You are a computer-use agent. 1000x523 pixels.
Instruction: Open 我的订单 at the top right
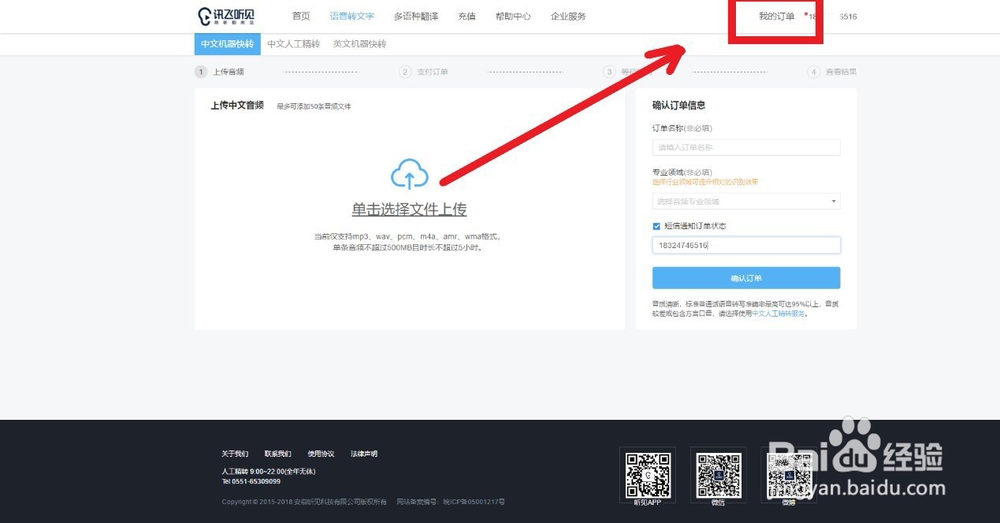click(776, 17)
